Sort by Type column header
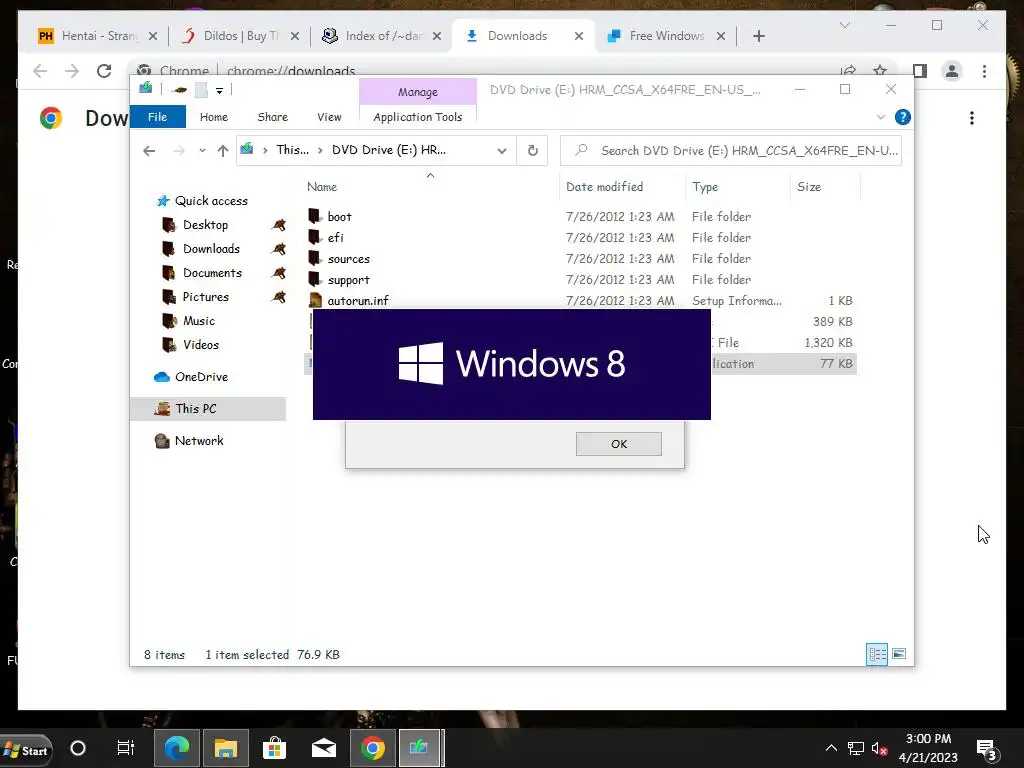The image size is (1024, 768). pyautogui.click(x=705, y=187)
